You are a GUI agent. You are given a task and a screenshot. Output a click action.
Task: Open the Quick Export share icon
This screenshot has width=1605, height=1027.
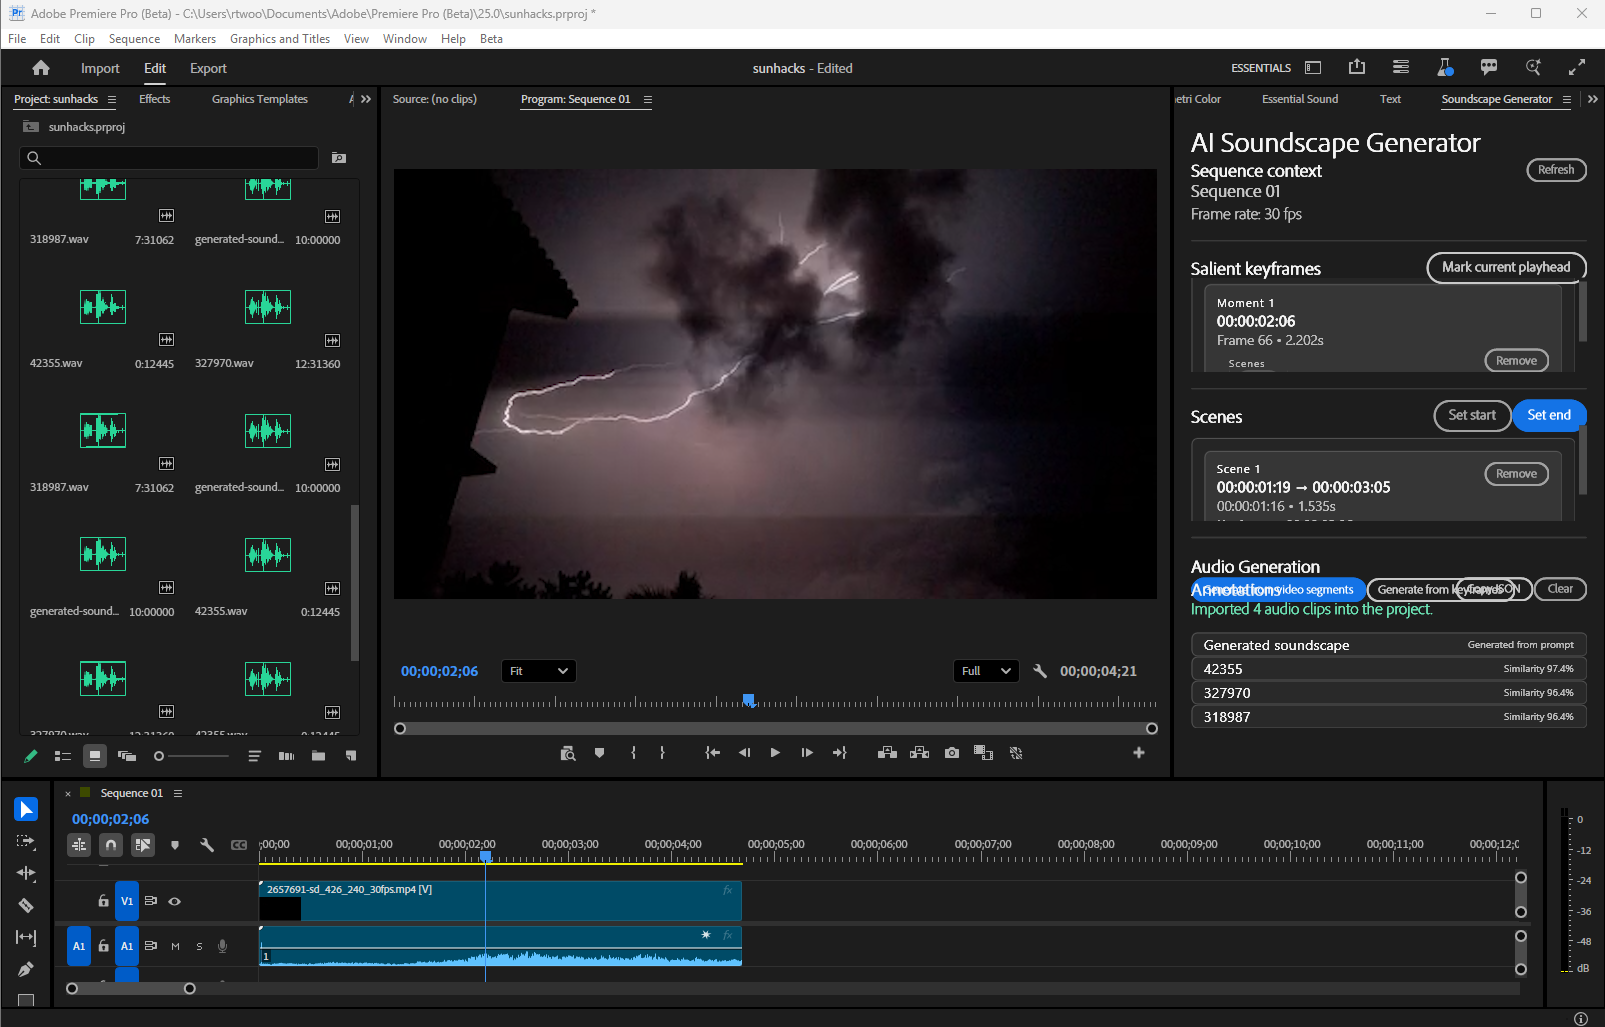click(1356, 68)
